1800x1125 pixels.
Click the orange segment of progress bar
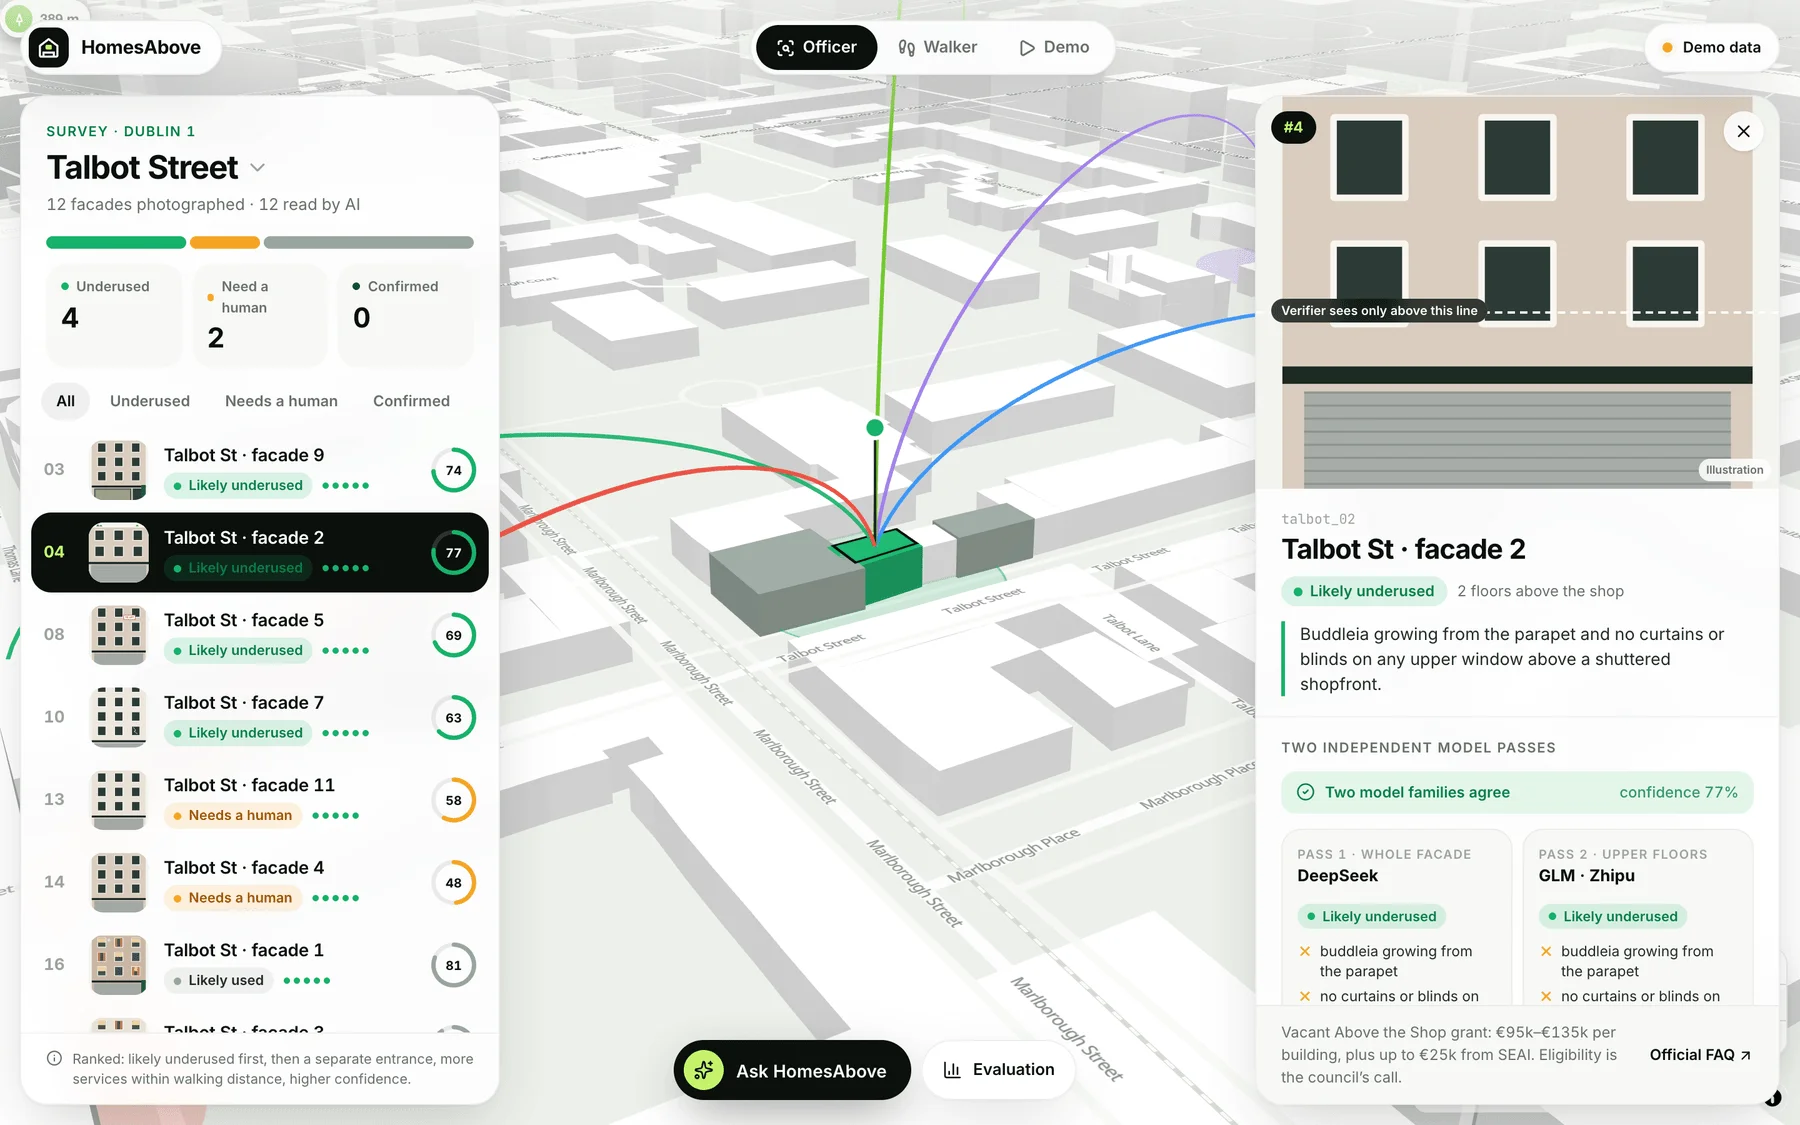(225, 242)
